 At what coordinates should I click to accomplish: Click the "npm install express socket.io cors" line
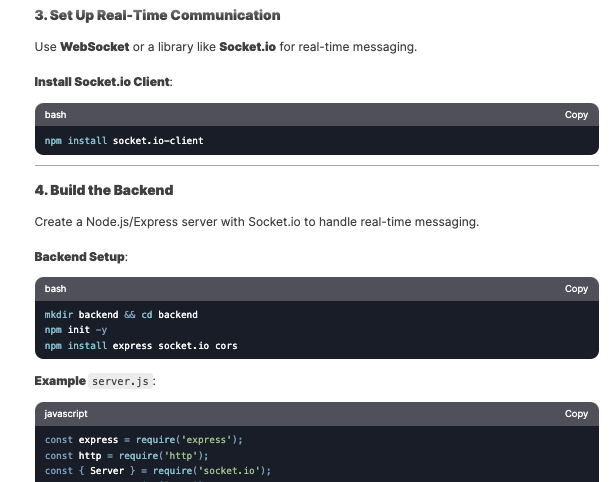pos(141,346)
